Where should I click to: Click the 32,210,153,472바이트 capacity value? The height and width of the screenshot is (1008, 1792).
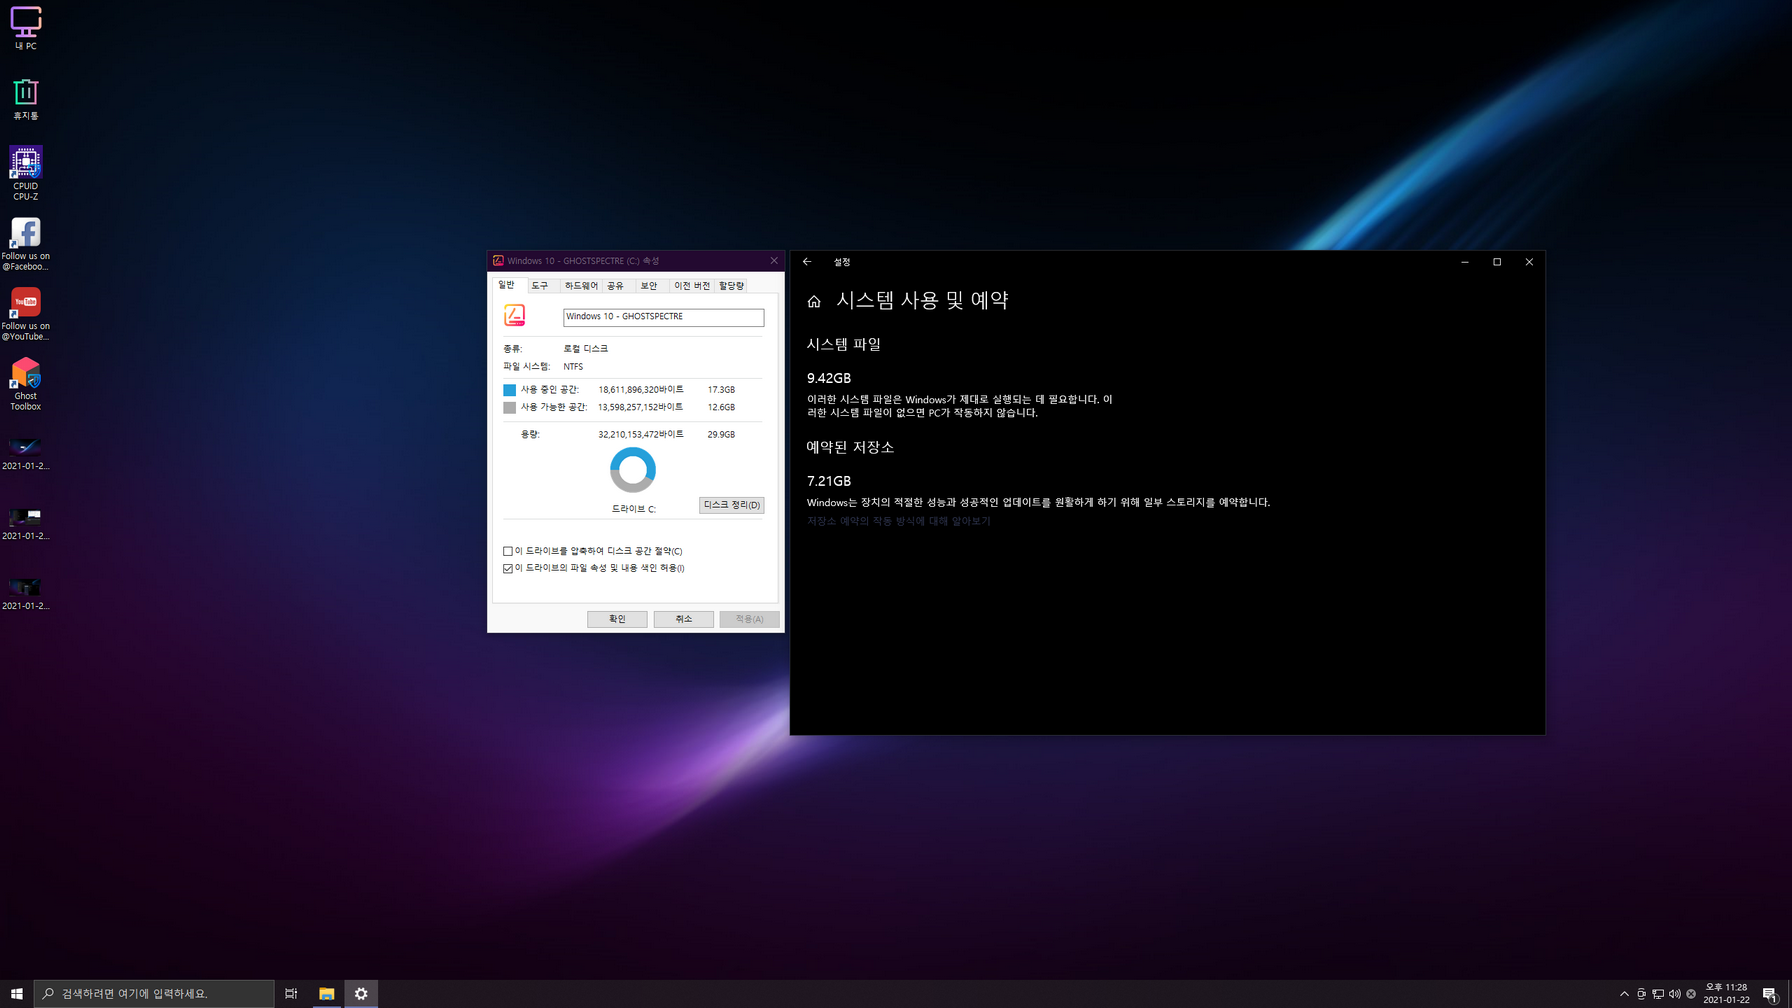[641, 435]
